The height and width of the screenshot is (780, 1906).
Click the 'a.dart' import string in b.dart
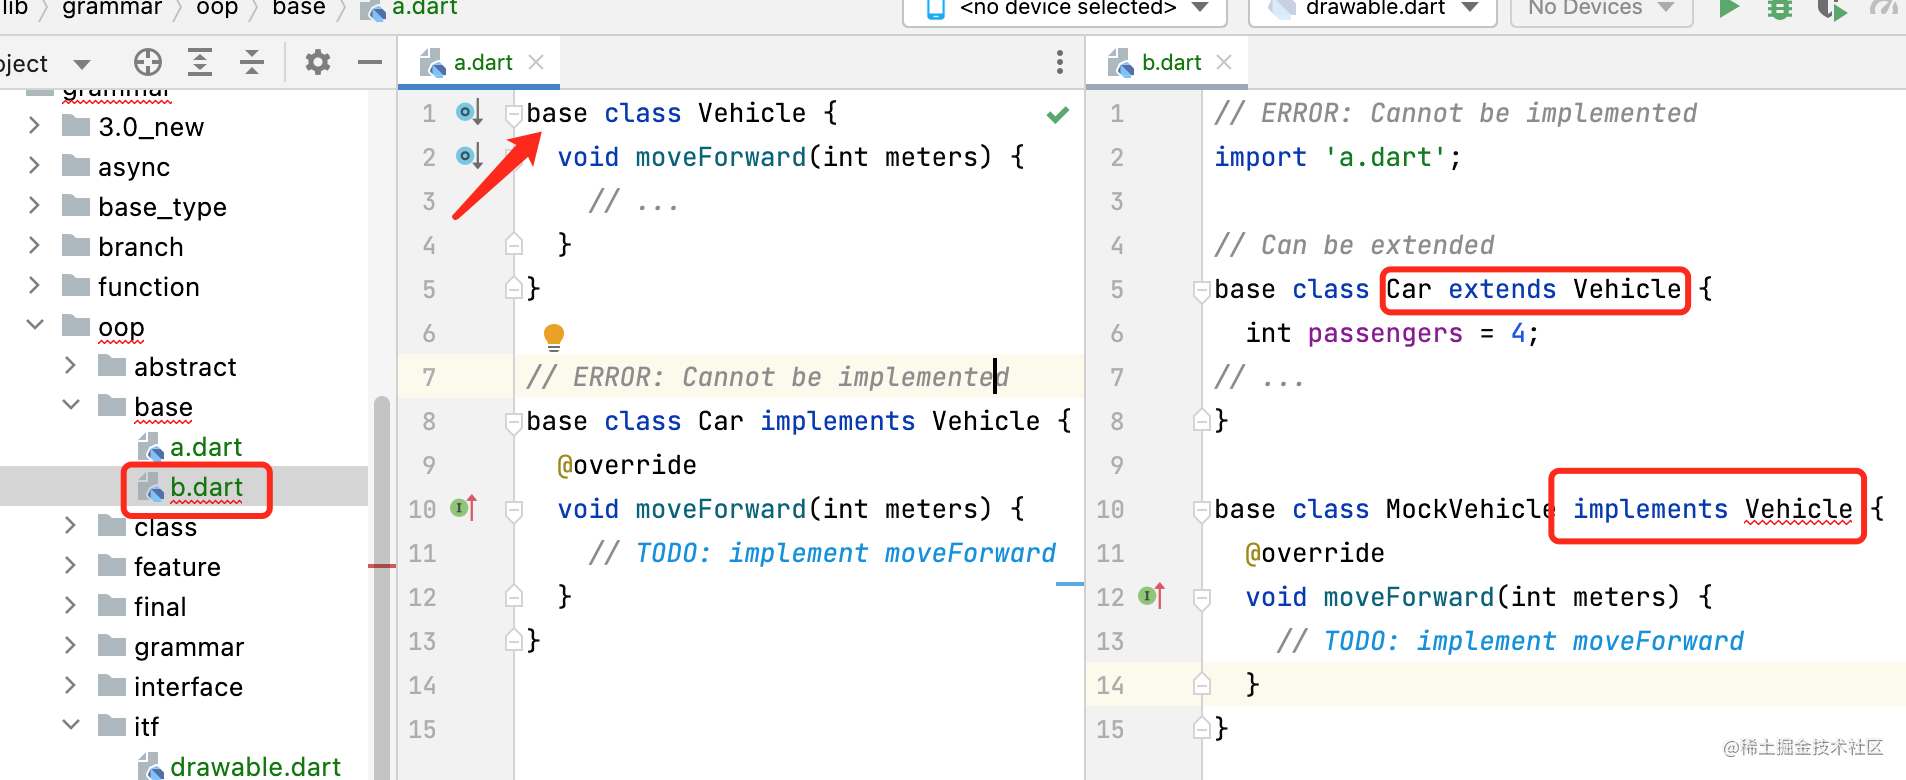1386,157
